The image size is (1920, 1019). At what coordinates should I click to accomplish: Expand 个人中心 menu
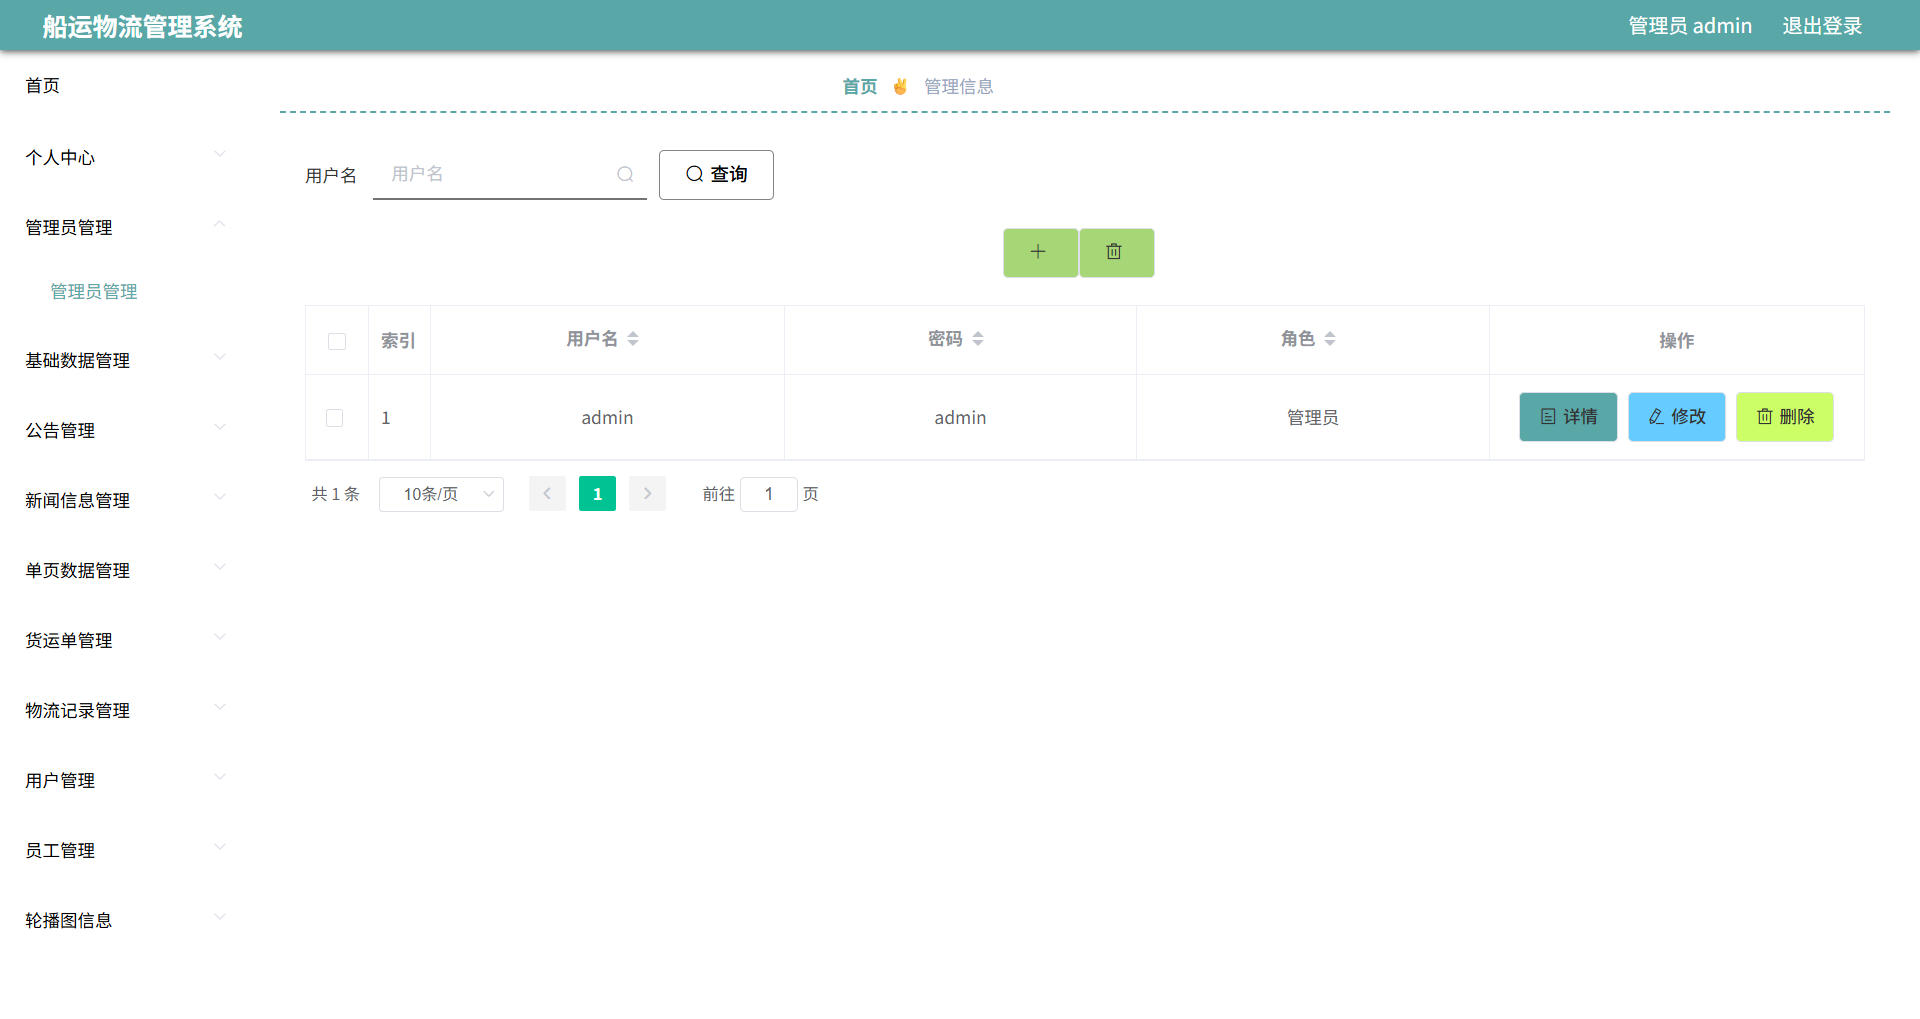(125, 157)
